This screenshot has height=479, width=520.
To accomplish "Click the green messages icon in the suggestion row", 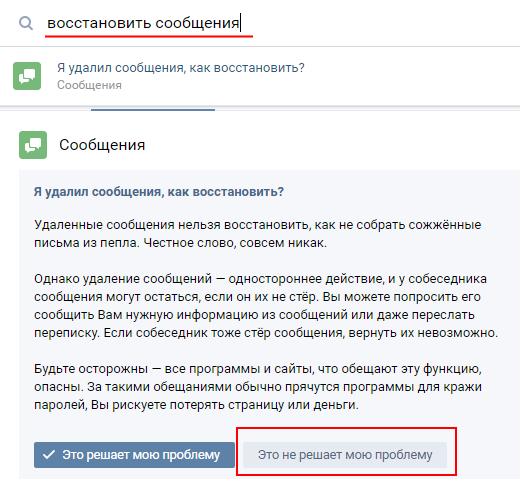I will pyautogui.click(x=27, y=76).
